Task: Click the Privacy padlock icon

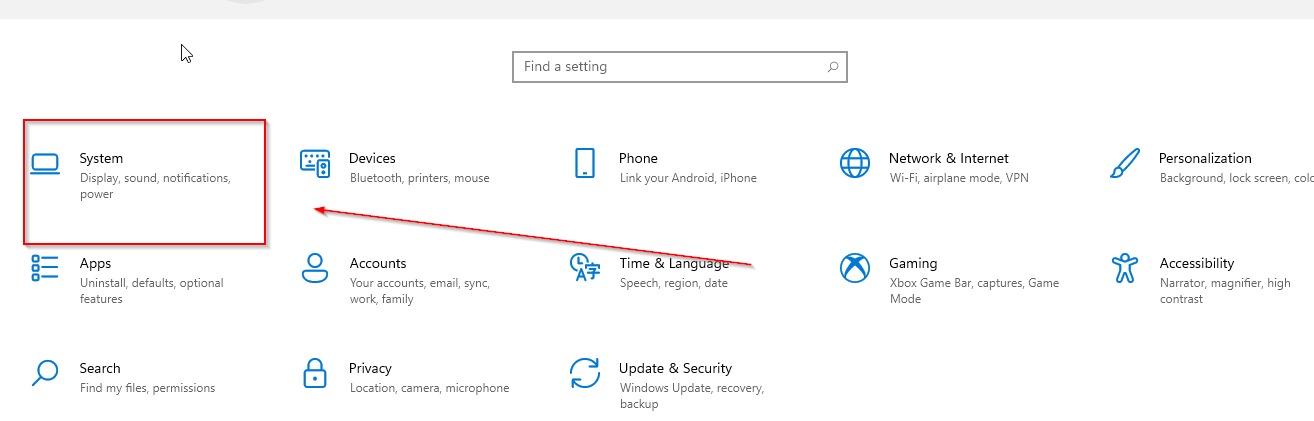Action: coord(315,373)
